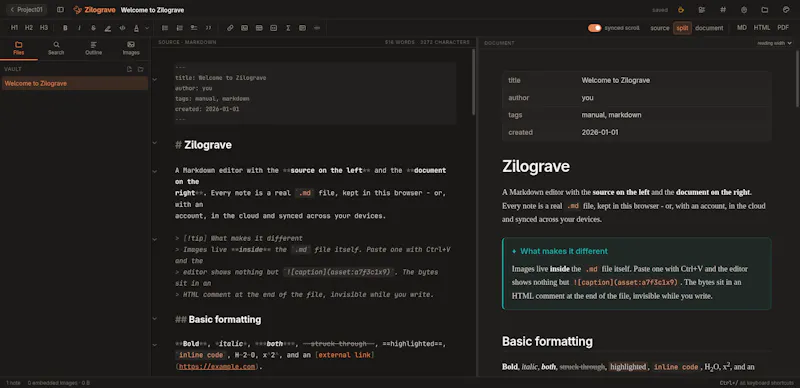Screen dimensions: 800x388
Task: Click the source pane scrollbar
Action: (473, 82)
